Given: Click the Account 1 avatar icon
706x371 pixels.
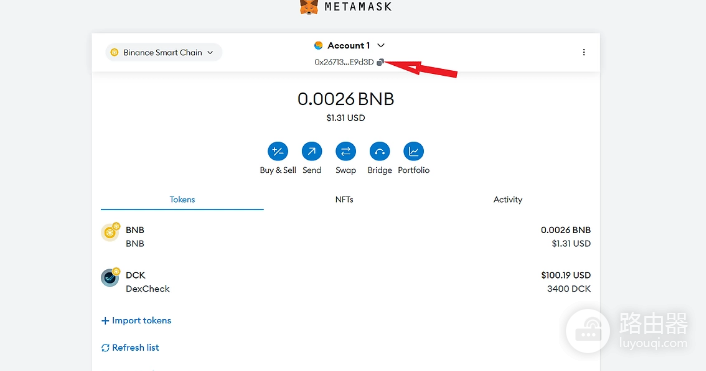Looking at the screenshot, I should pyautogui.click(x=318, y=45).
